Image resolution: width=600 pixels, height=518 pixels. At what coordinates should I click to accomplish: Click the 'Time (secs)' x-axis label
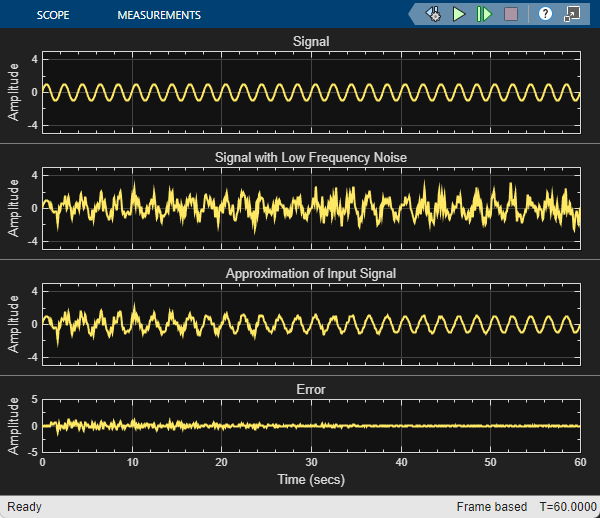click(311, 480)
